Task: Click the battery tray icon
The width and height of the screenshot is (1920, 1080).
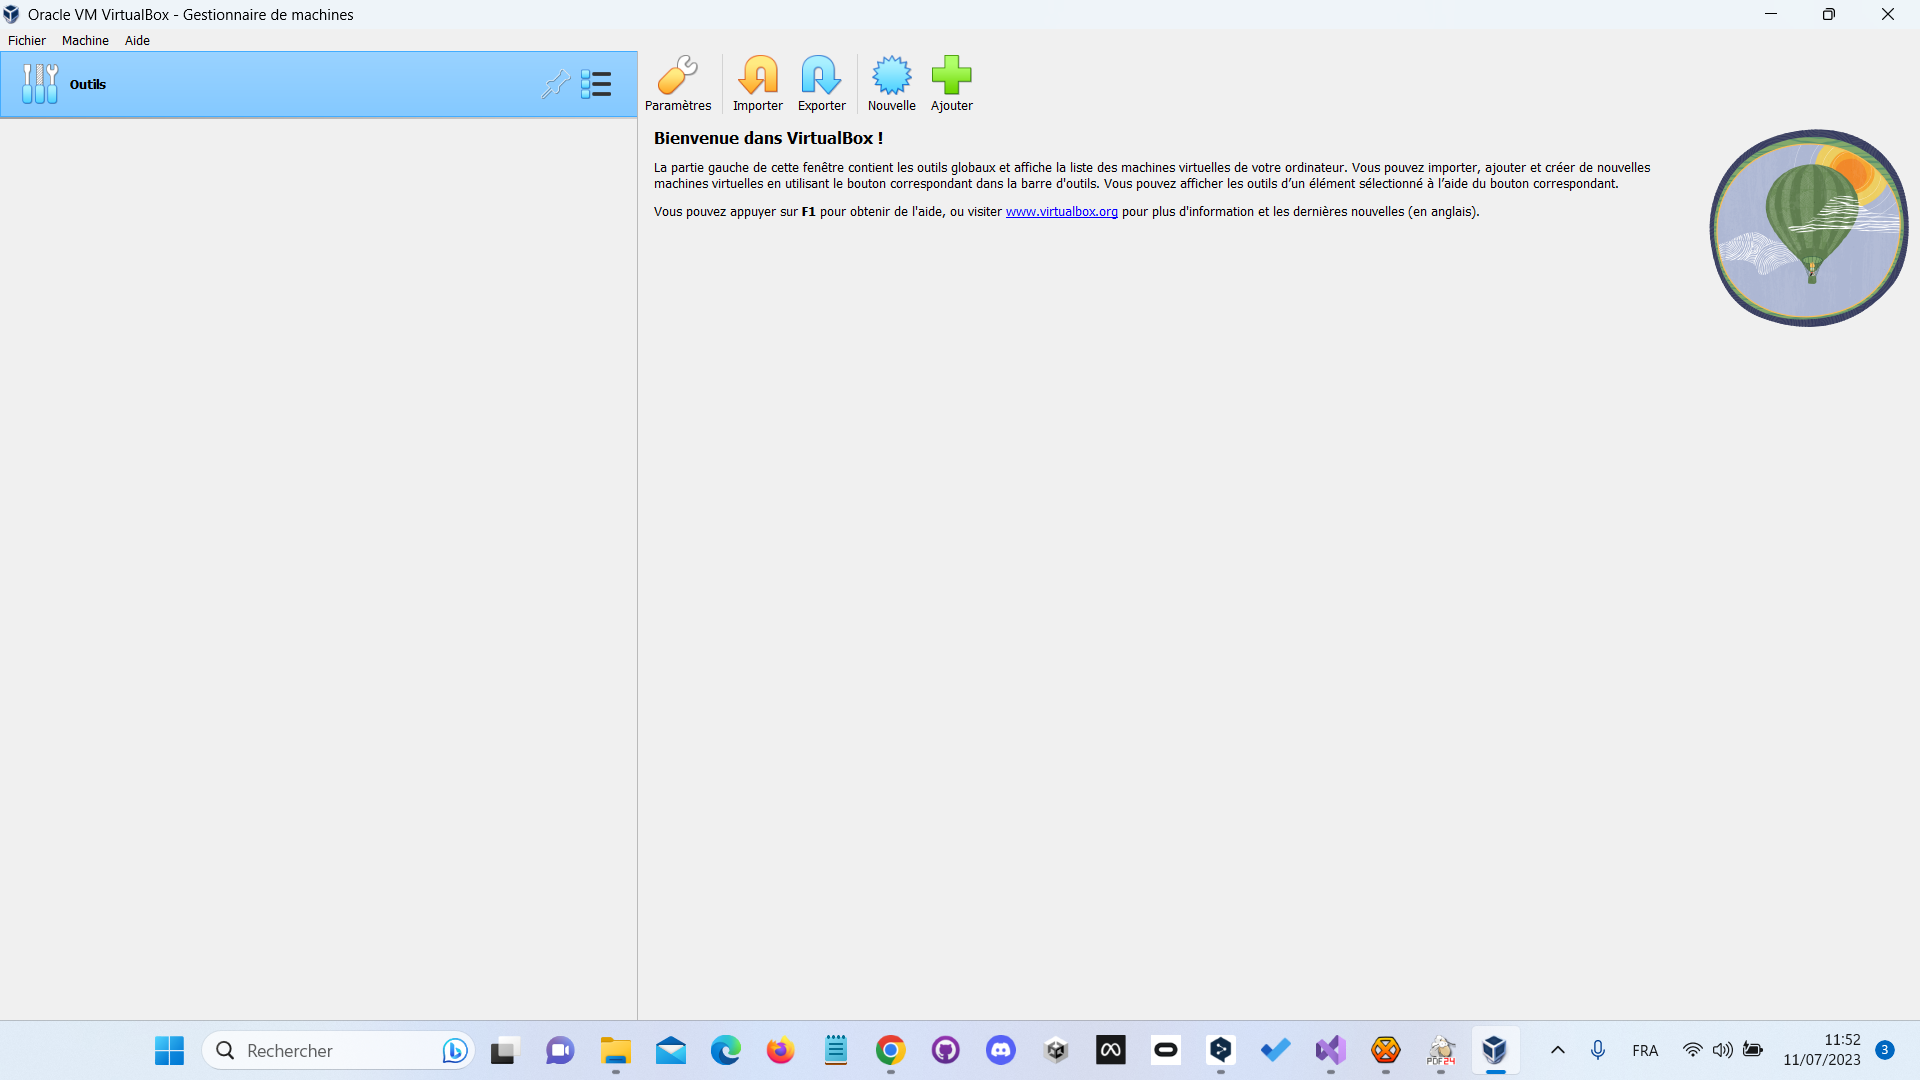Action: coord(1753,1050)
